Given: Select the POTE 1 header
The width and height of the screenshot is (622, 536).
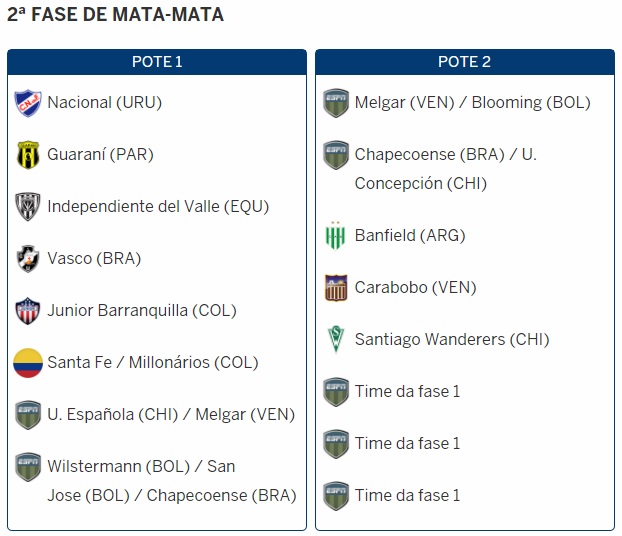Looking at the screenshot, I should click(157, 62).
